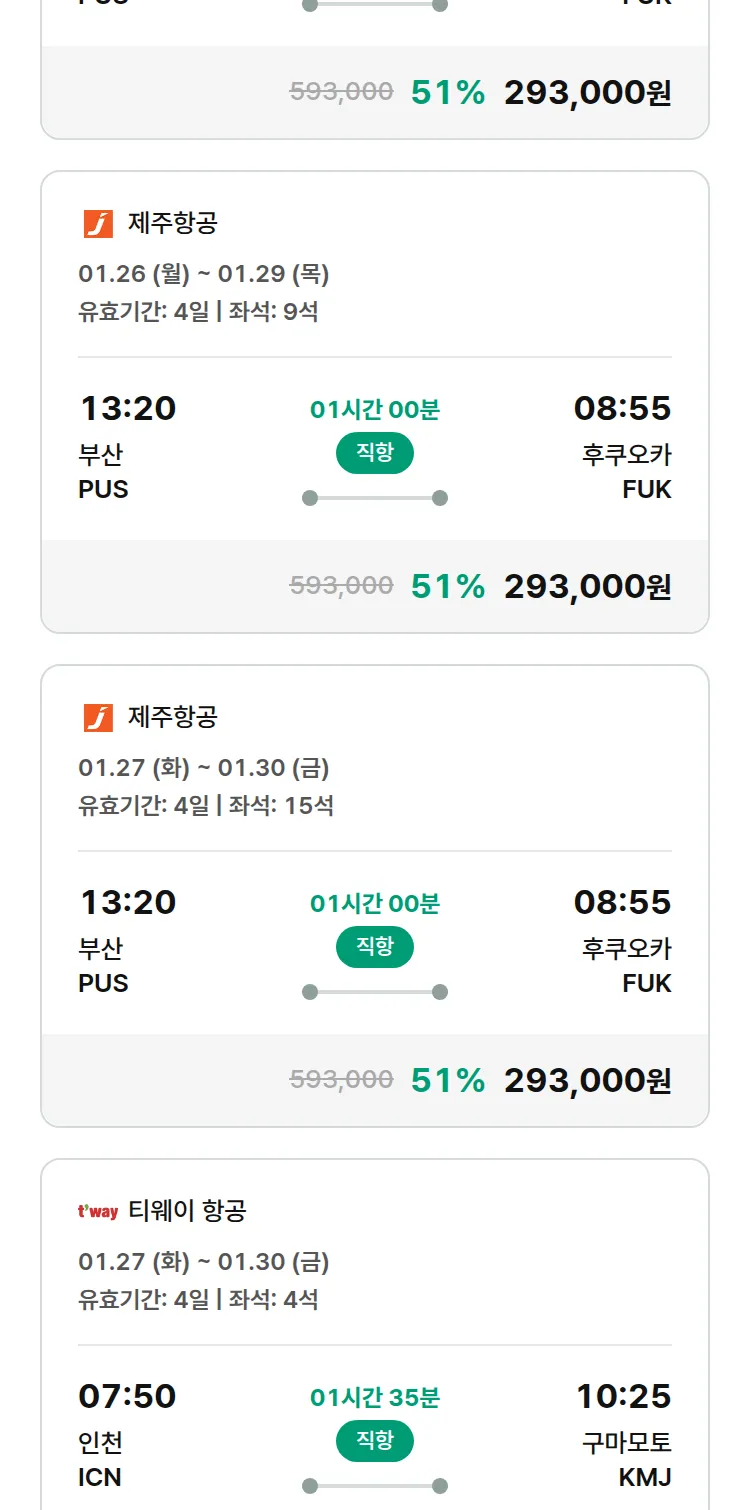Tap the 10:25 Kumamoto arrival time
Viewport: 750px width, 1510px height.
pos(623,1396)
